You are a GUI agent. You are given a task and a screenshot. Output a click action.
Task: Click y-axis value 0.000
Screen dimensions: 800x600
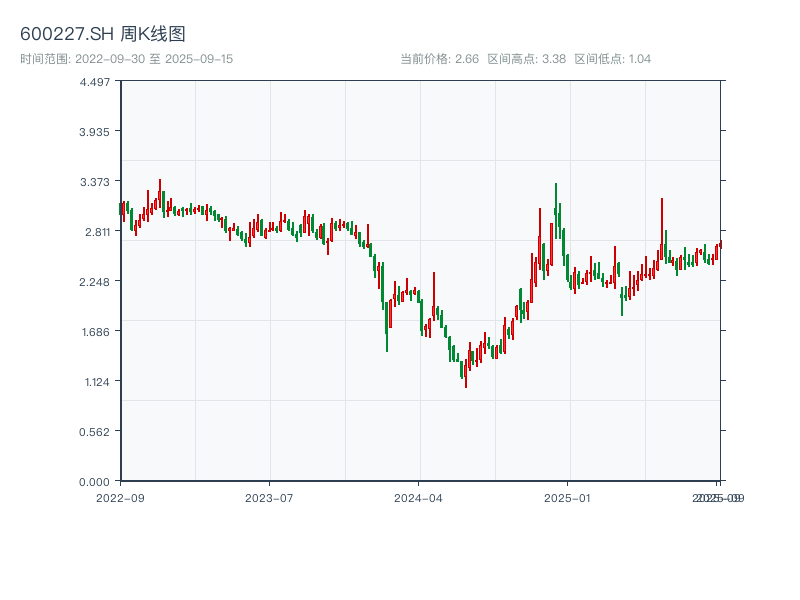[94, 482]
